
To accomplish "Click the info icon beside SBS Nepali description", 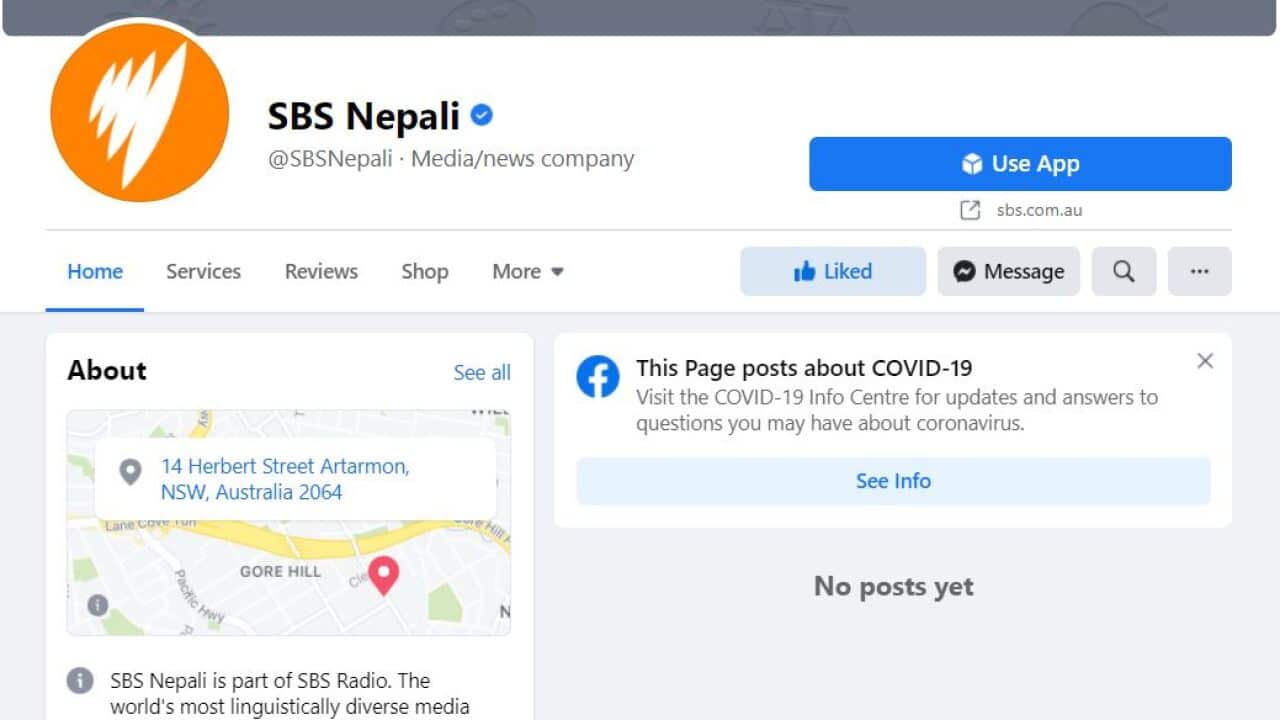I will coord(80,681).
